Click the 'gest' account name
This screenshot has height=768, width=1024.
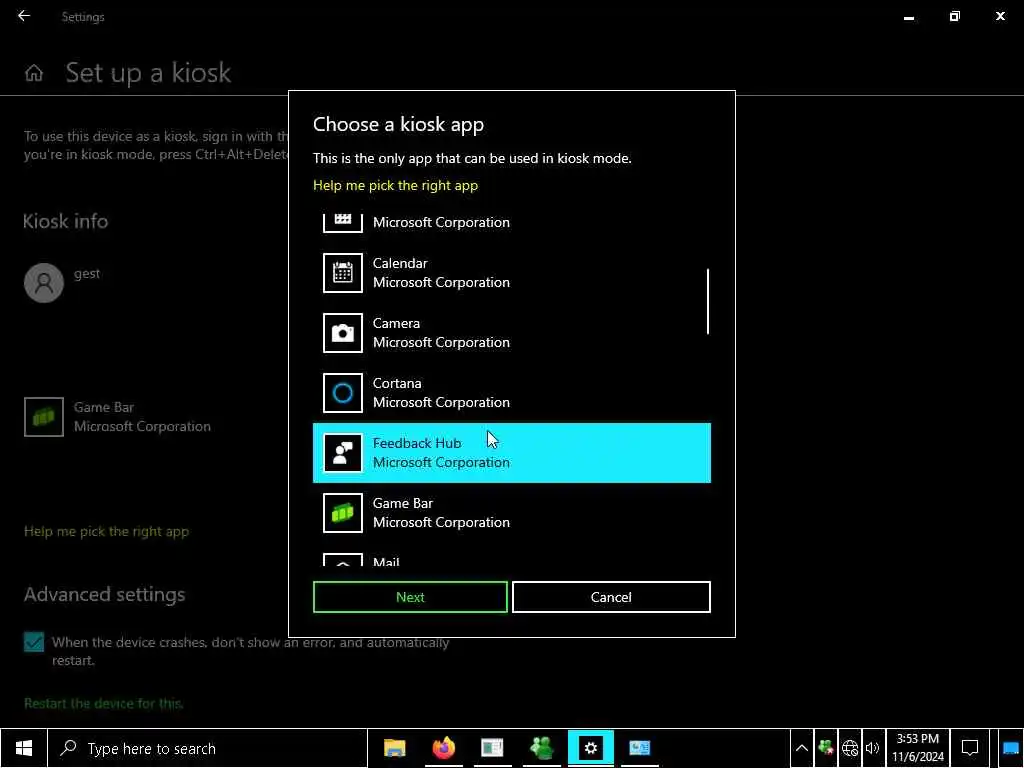[x=87, y=274]
